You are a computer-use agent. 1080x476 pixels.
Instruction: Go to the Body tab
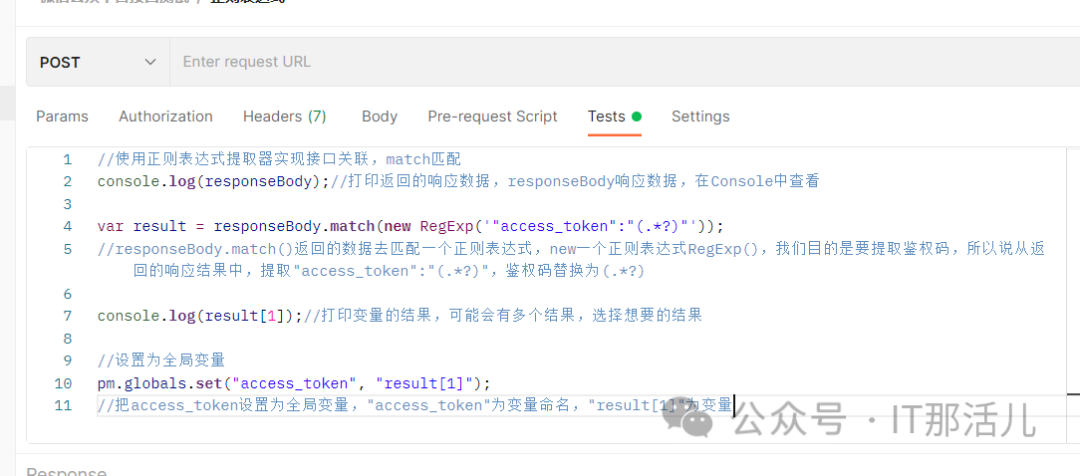click(379, 116)
